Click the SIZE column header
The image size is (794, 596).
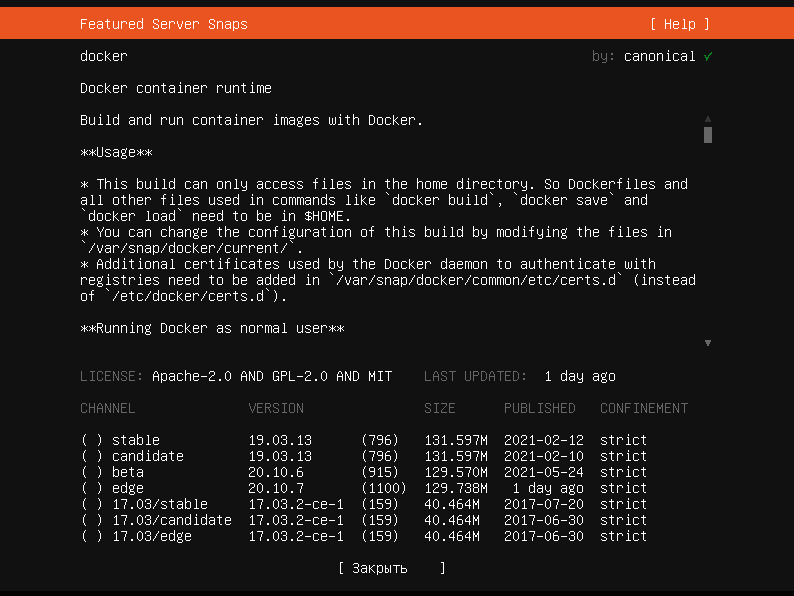(440, 408)
